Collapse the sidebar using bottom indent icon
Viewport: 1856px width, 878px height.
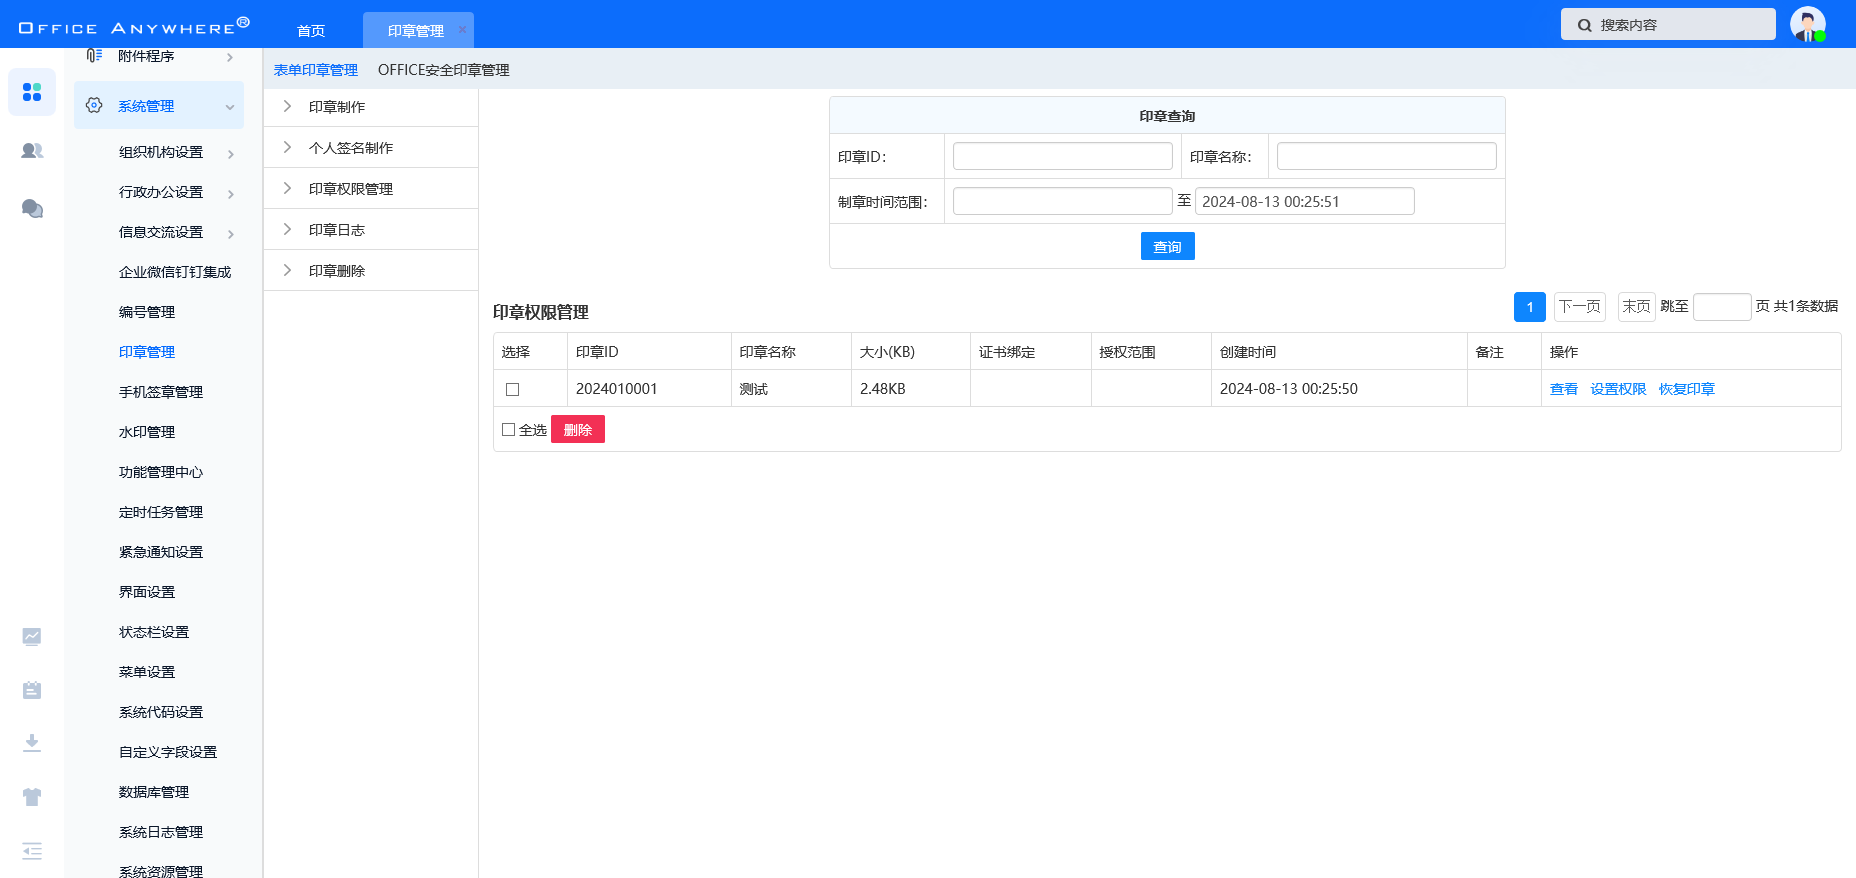tap(32, 851)
